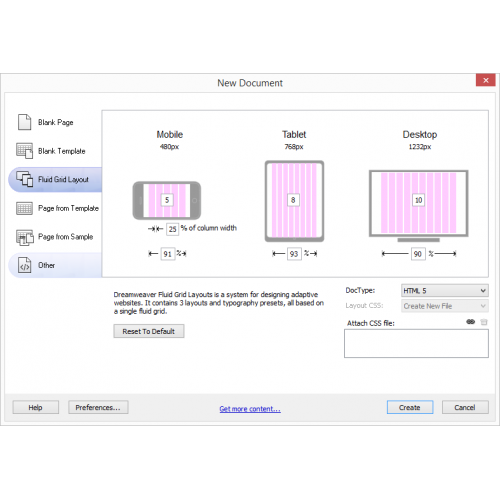Click the Create button
This screenshot has height=500, width=500.
click(410, 407)
